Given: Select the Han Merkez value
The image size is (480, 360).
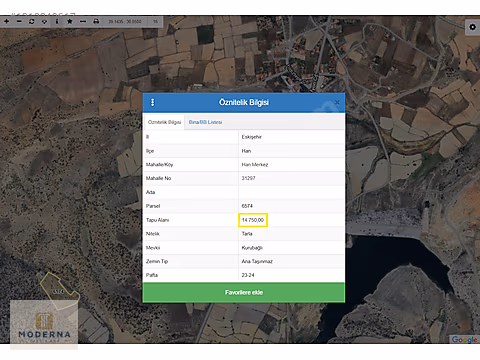Looking at the screenshot, I should [255, 165].
